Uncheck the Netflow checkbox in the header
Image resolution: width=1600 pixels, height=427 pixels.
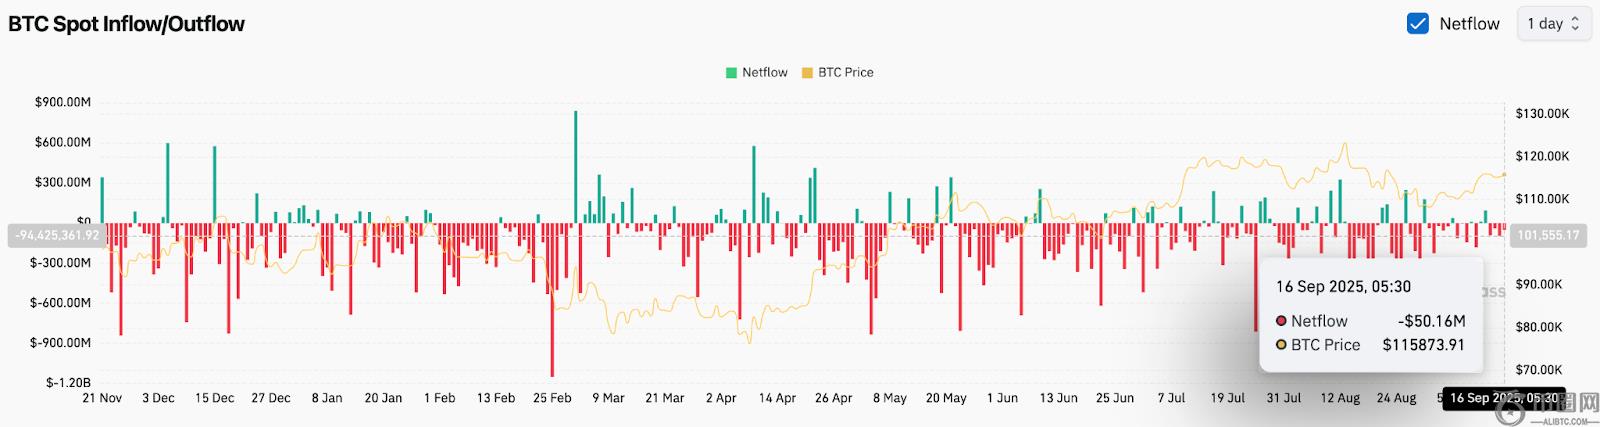point(1417,24)
